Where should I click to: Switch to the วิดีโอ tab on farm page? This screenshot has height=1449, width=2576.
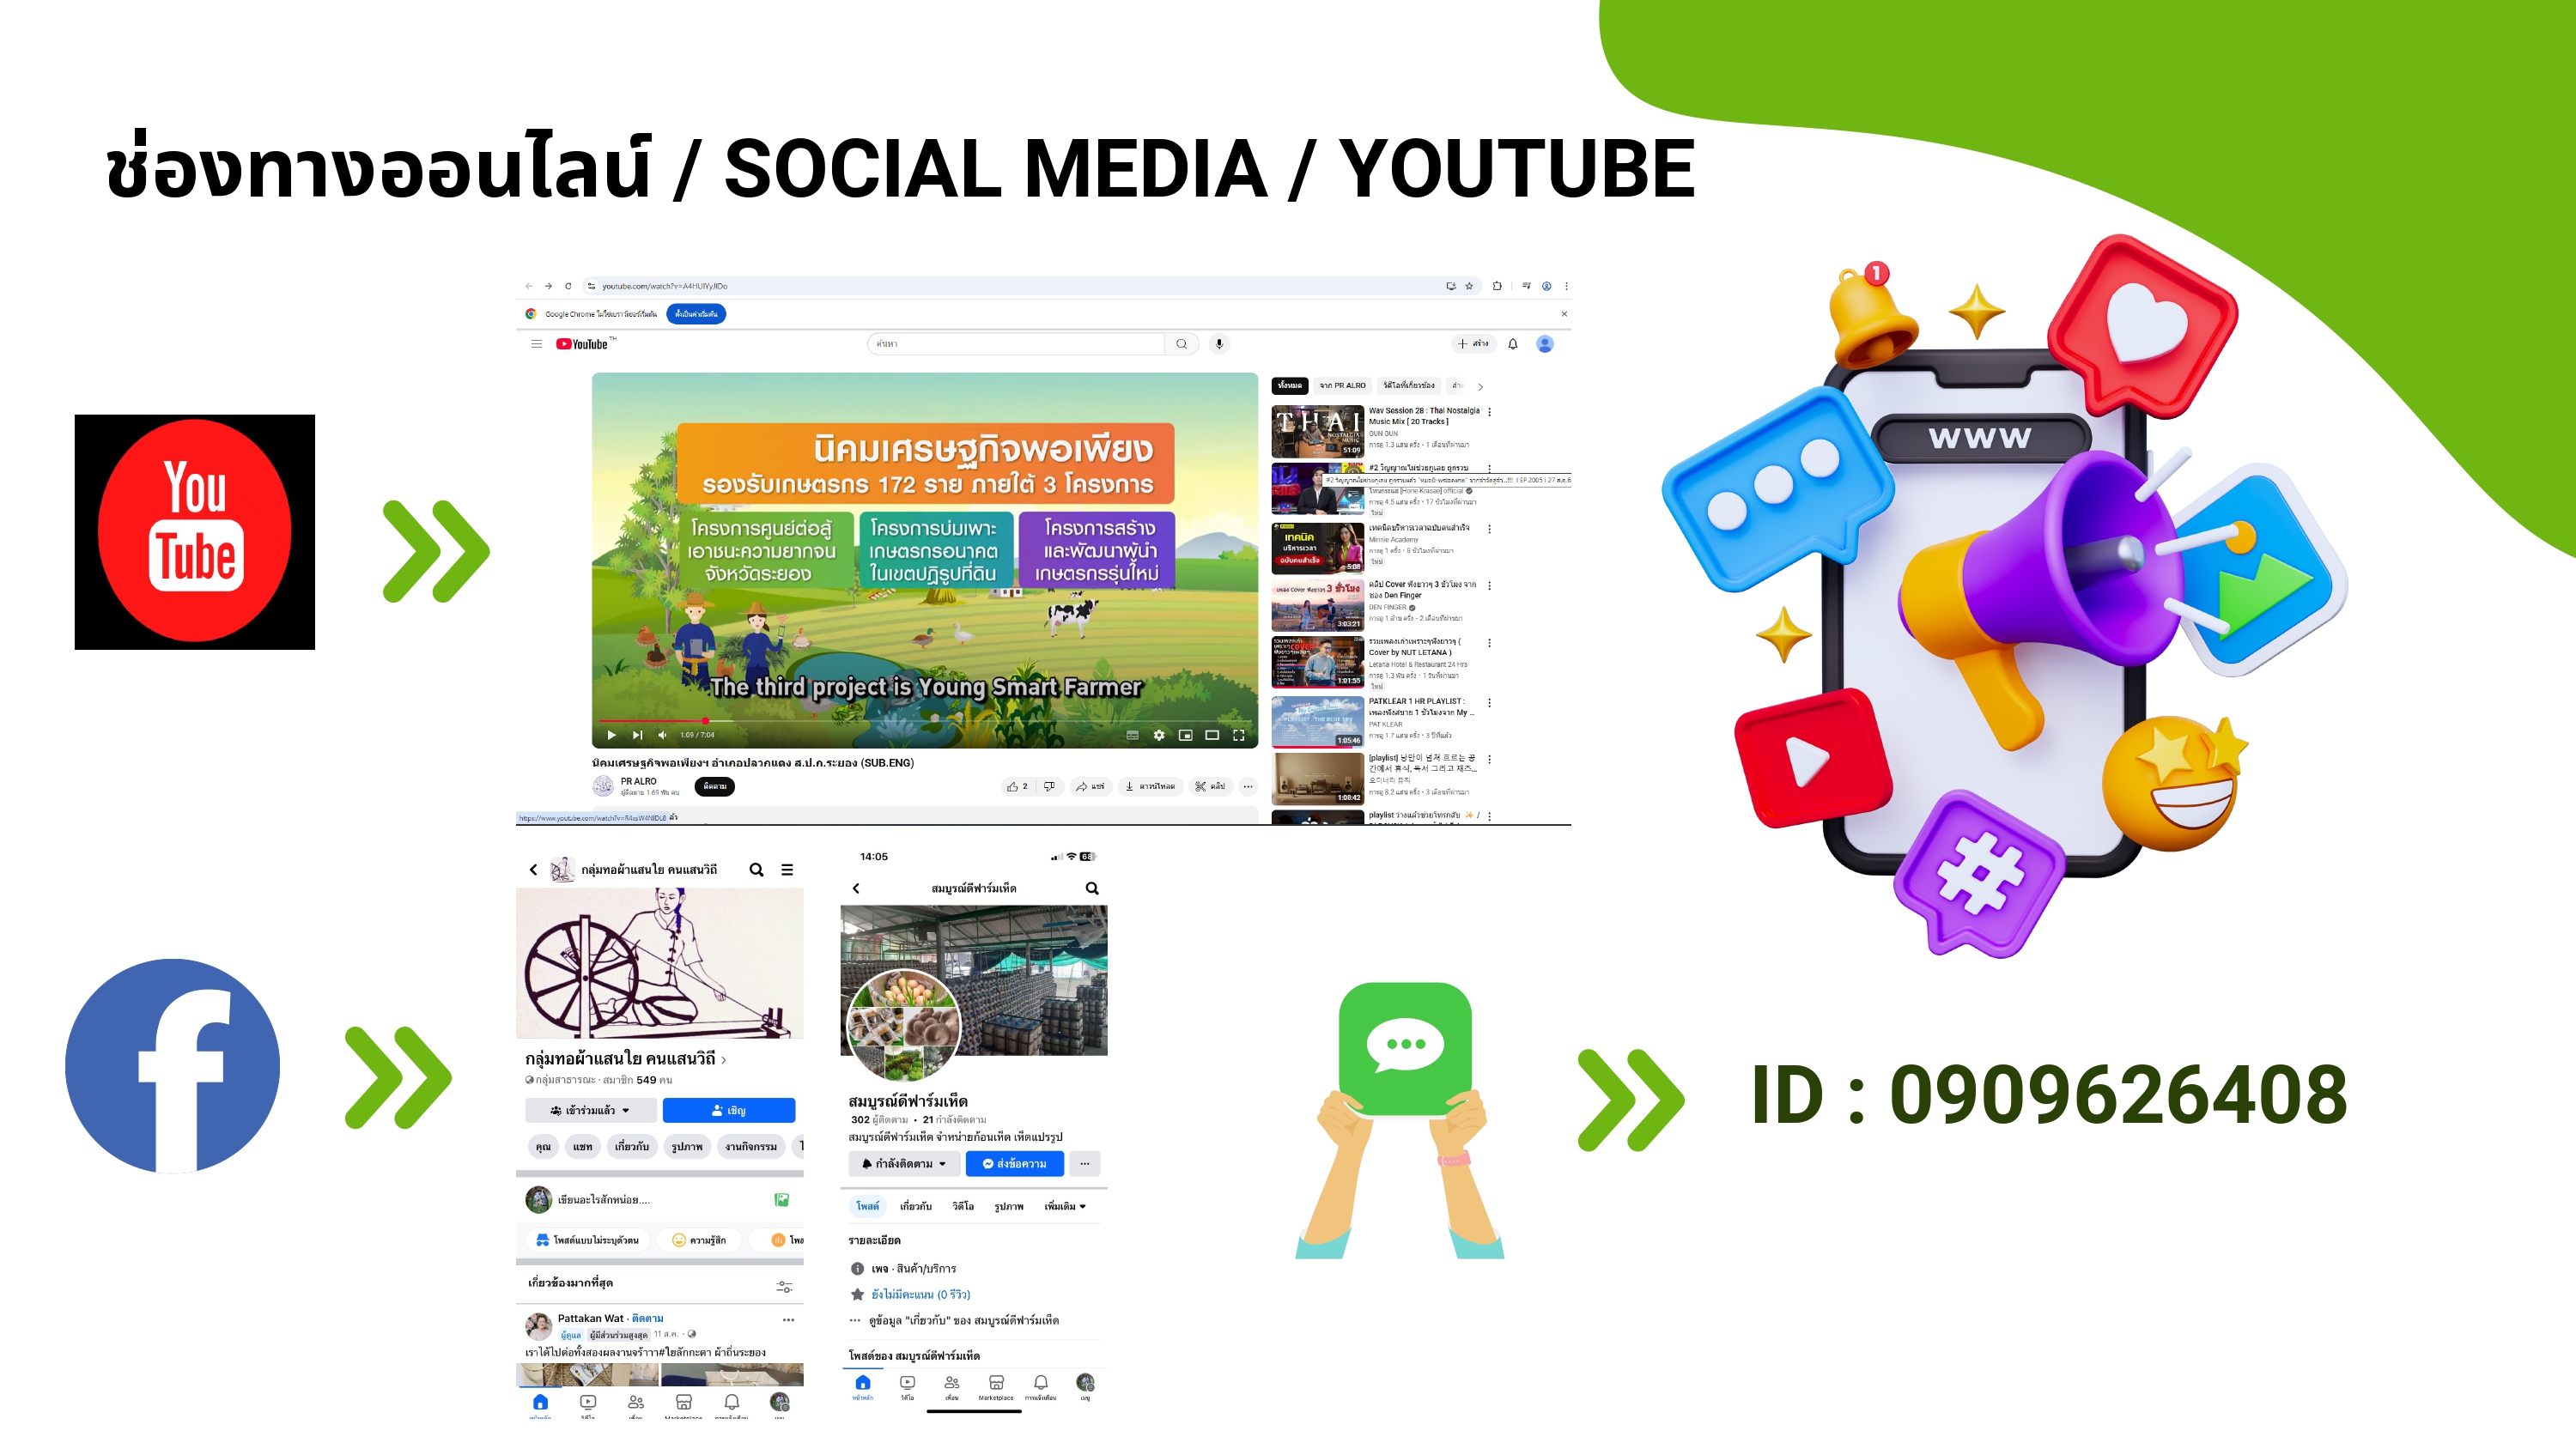point(962,1207)
